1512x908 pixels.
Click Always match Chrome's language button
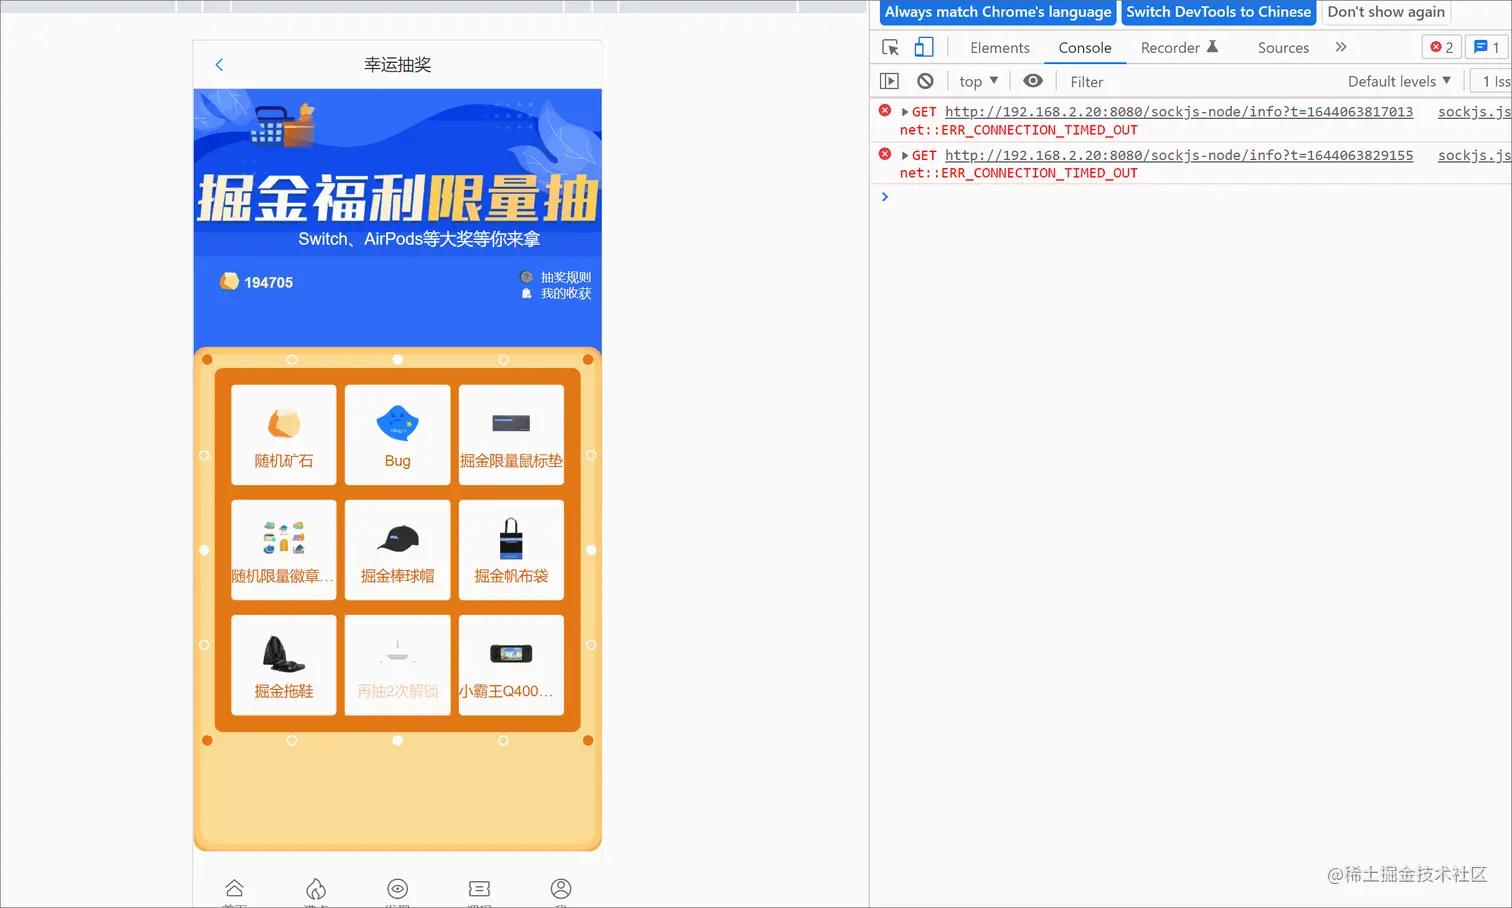(x=998, y=12)
